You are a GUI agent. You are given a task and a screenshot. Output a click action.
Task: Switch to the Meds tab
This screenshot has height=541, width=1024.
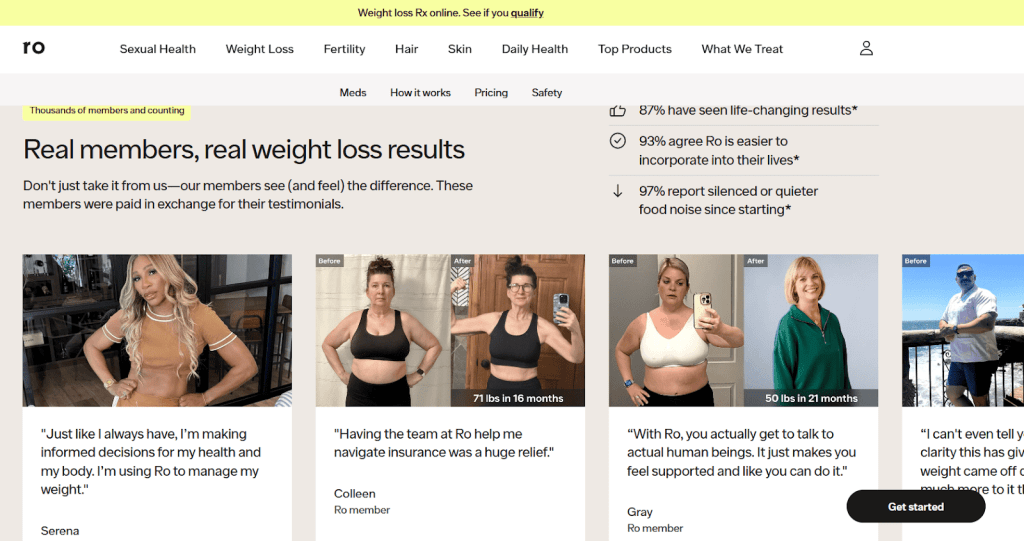click(353, 93)
